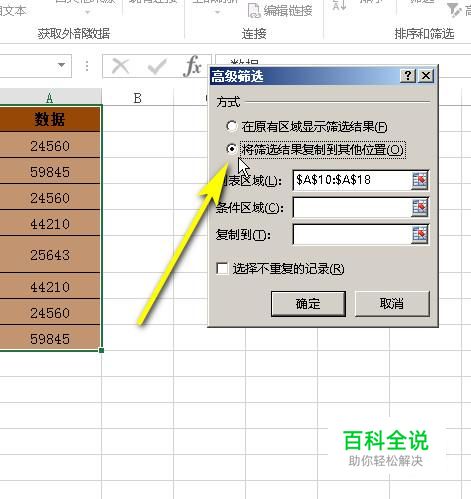The width and height of the screenshot is (471, 499).
Task: Click the 取消 button
Action: coord(392,304)
